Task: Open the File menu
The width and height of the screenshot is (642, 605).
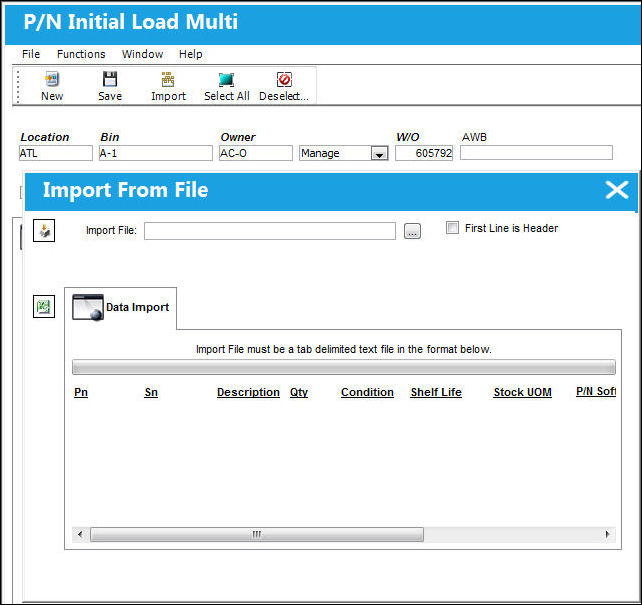Action: click(31, 54)
